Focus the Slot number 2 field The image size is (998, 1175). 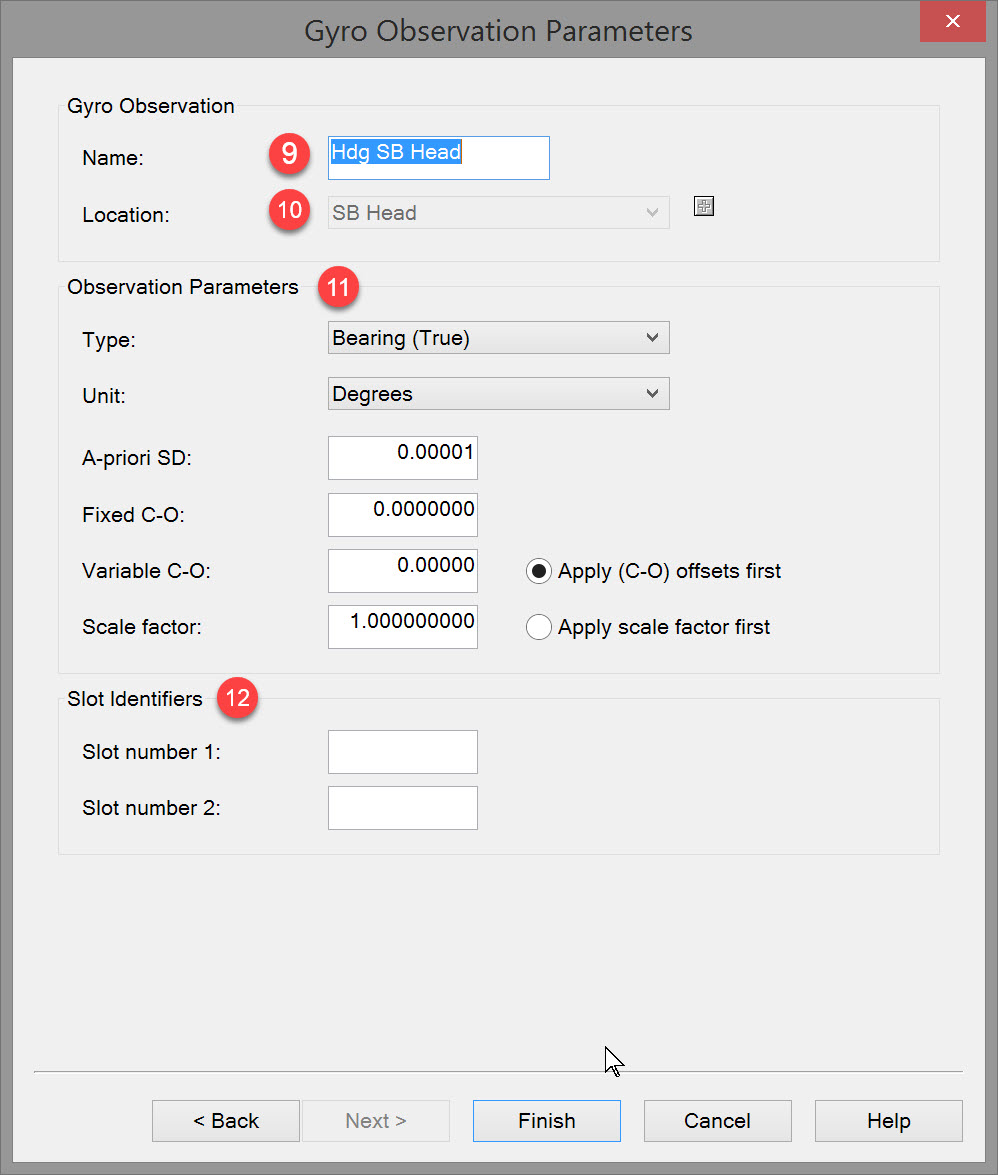coord(403,808)
